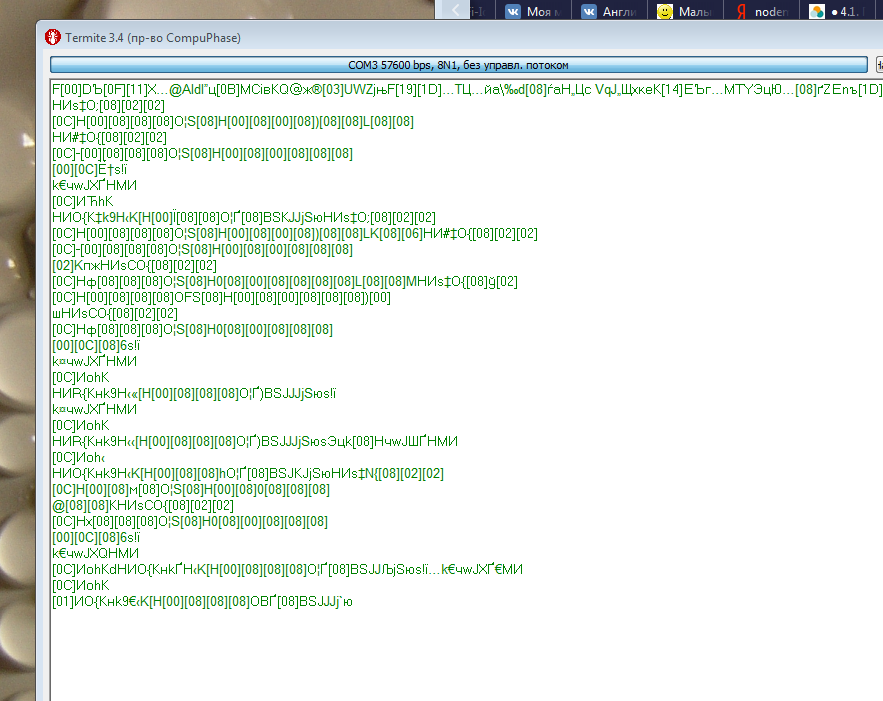Click the last line starting "[01]ИО{Кнk9€"
The width and height of the screenshot is (883, 701).
[x=202, y=601]
